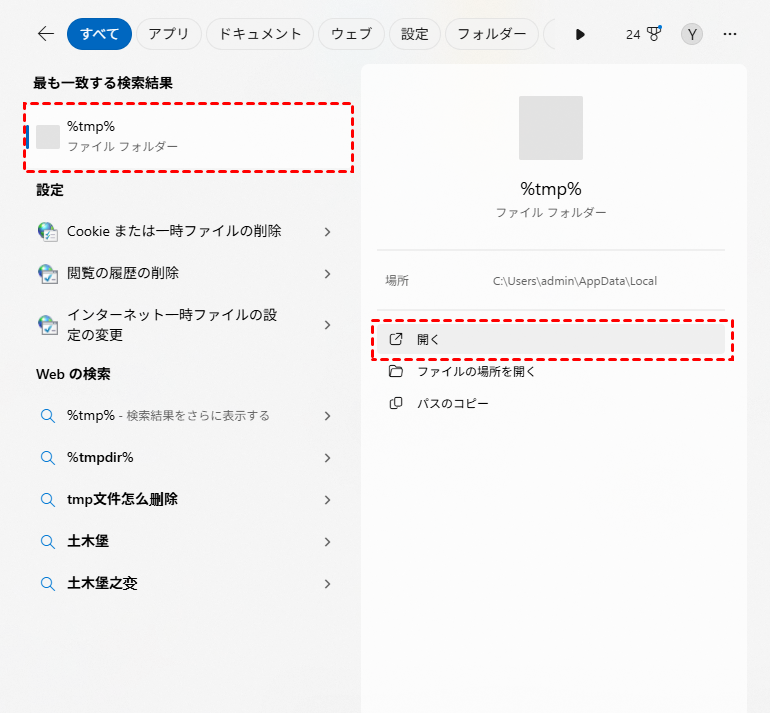770x713 pixels.
Task: Expand the %tmpdir% chevron
Action: tap(328, 458)
